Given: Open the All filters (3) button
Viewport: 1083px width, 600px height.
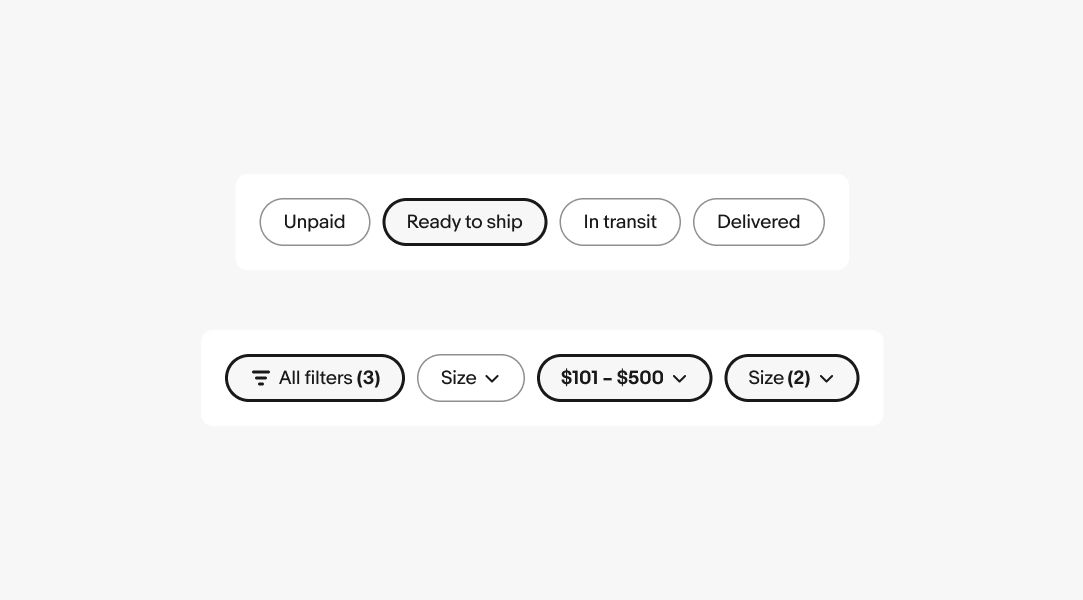Looking at the screenshot, I should tap(315, 378).
